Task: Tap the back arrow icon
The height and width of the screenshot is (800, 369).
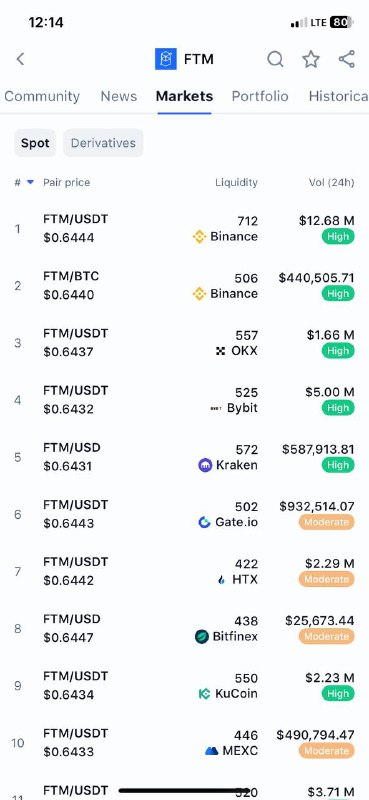Action: [20, 59]
